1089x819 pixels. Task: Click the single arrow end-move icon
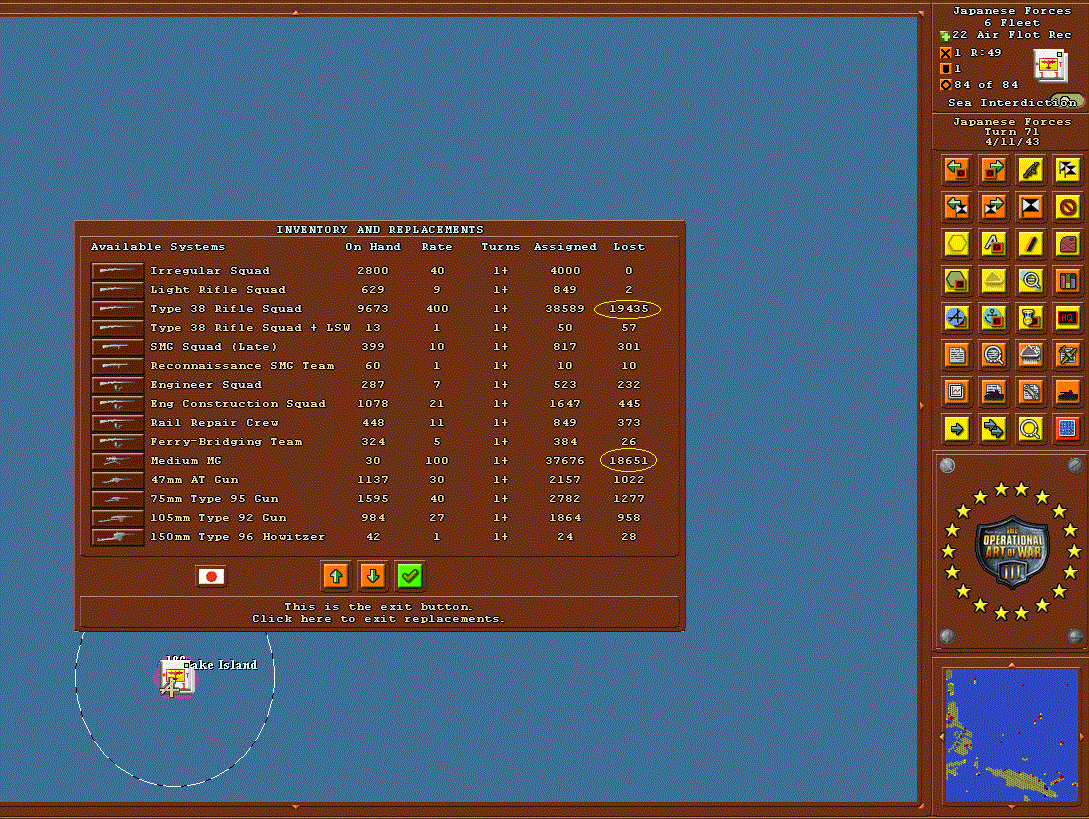(x=957, y=429)
